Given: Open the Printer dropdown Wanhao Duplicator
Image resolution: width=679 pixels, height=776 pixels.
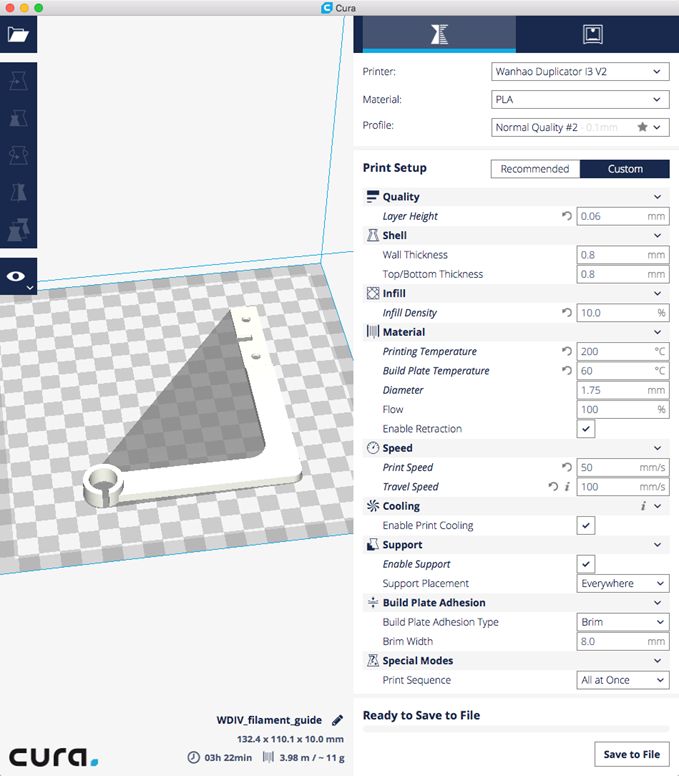Looking at the screenshot, I should coord(580,71).
